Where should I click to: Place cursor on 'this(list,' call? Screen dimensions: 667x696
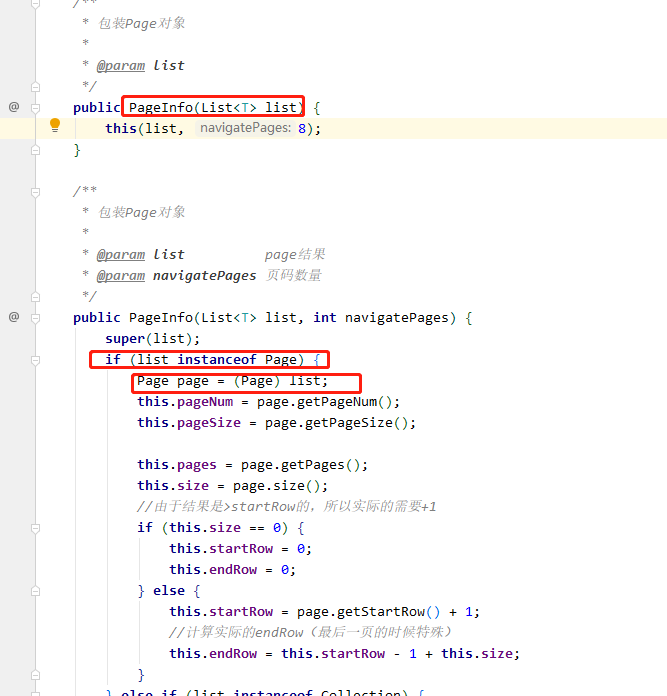pyautogui.click(x=144, y=129)
